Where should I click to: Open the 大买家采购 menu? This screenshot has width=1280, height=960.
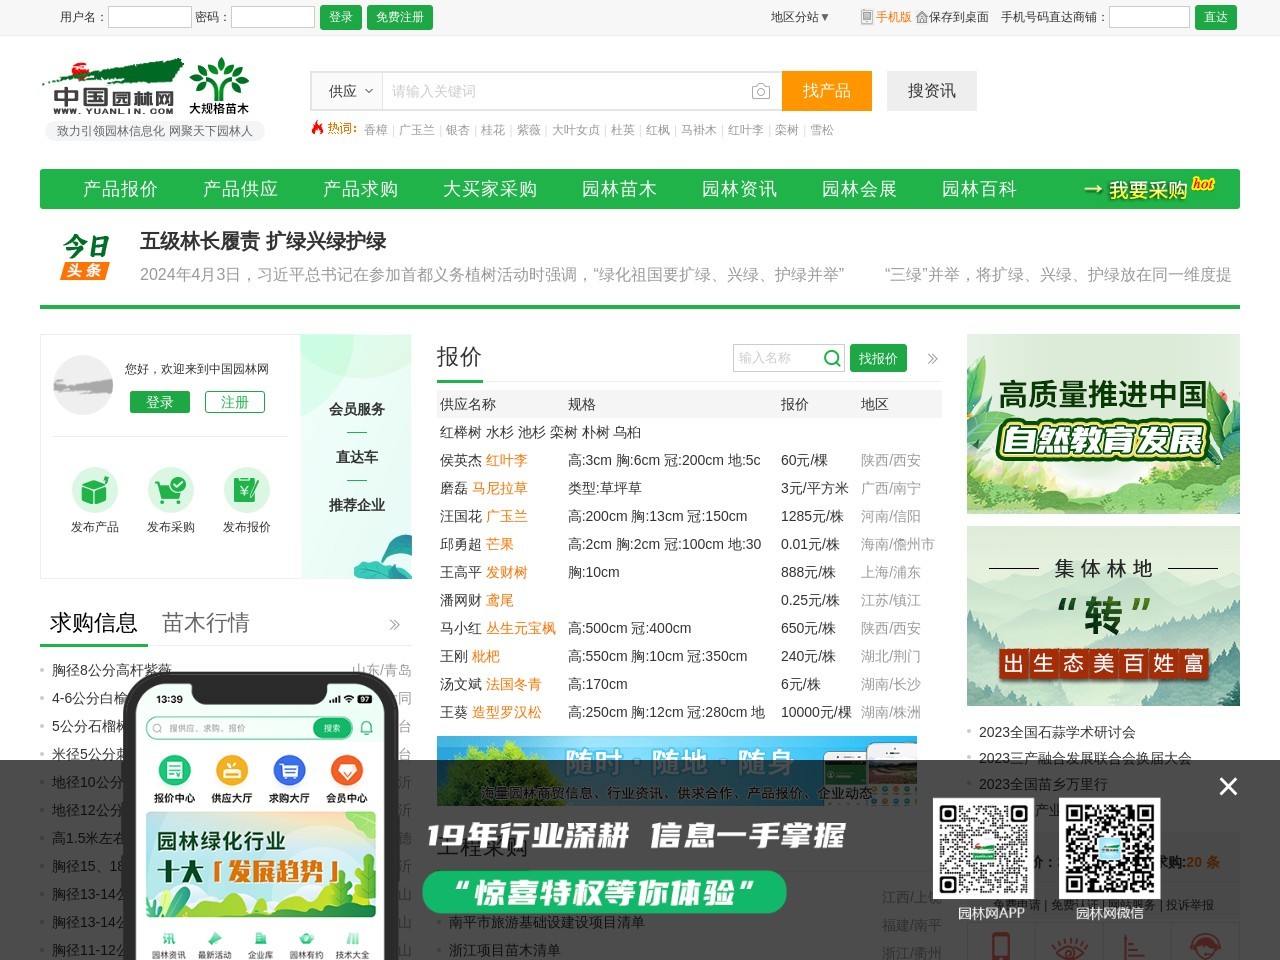point(490,189)
